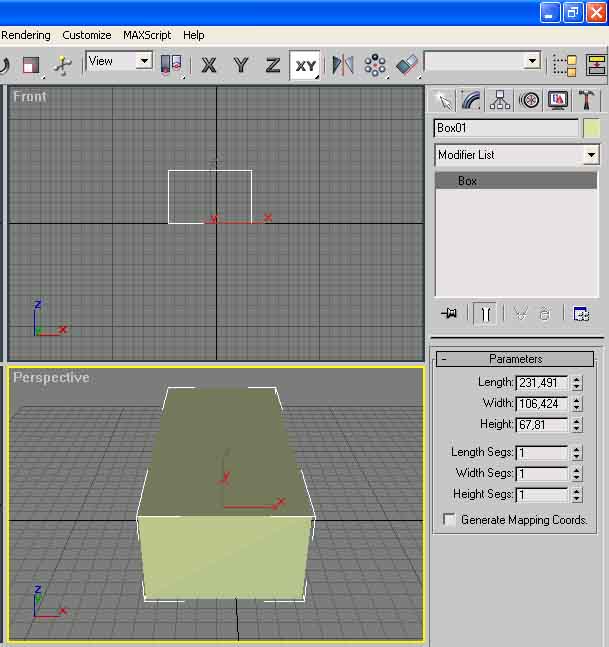
Task: Switch to the Motion panel tab
Action: point(529,100)
